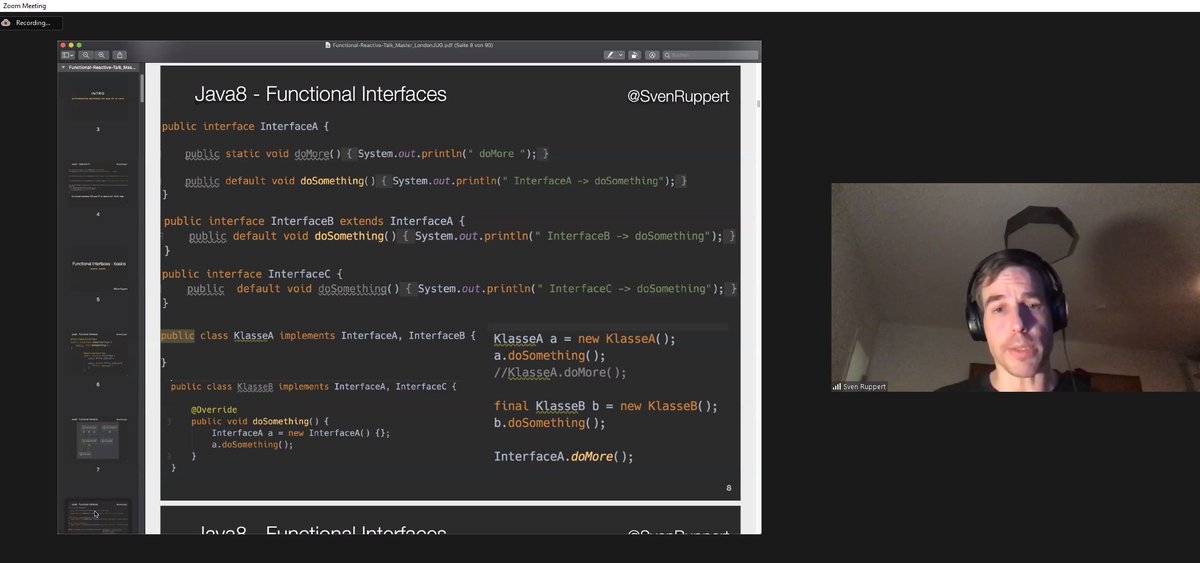Screen dimensions: 1200x563
Task: Select page 6 thumbnail in sidebar
Action: click(x=98, y=353)
